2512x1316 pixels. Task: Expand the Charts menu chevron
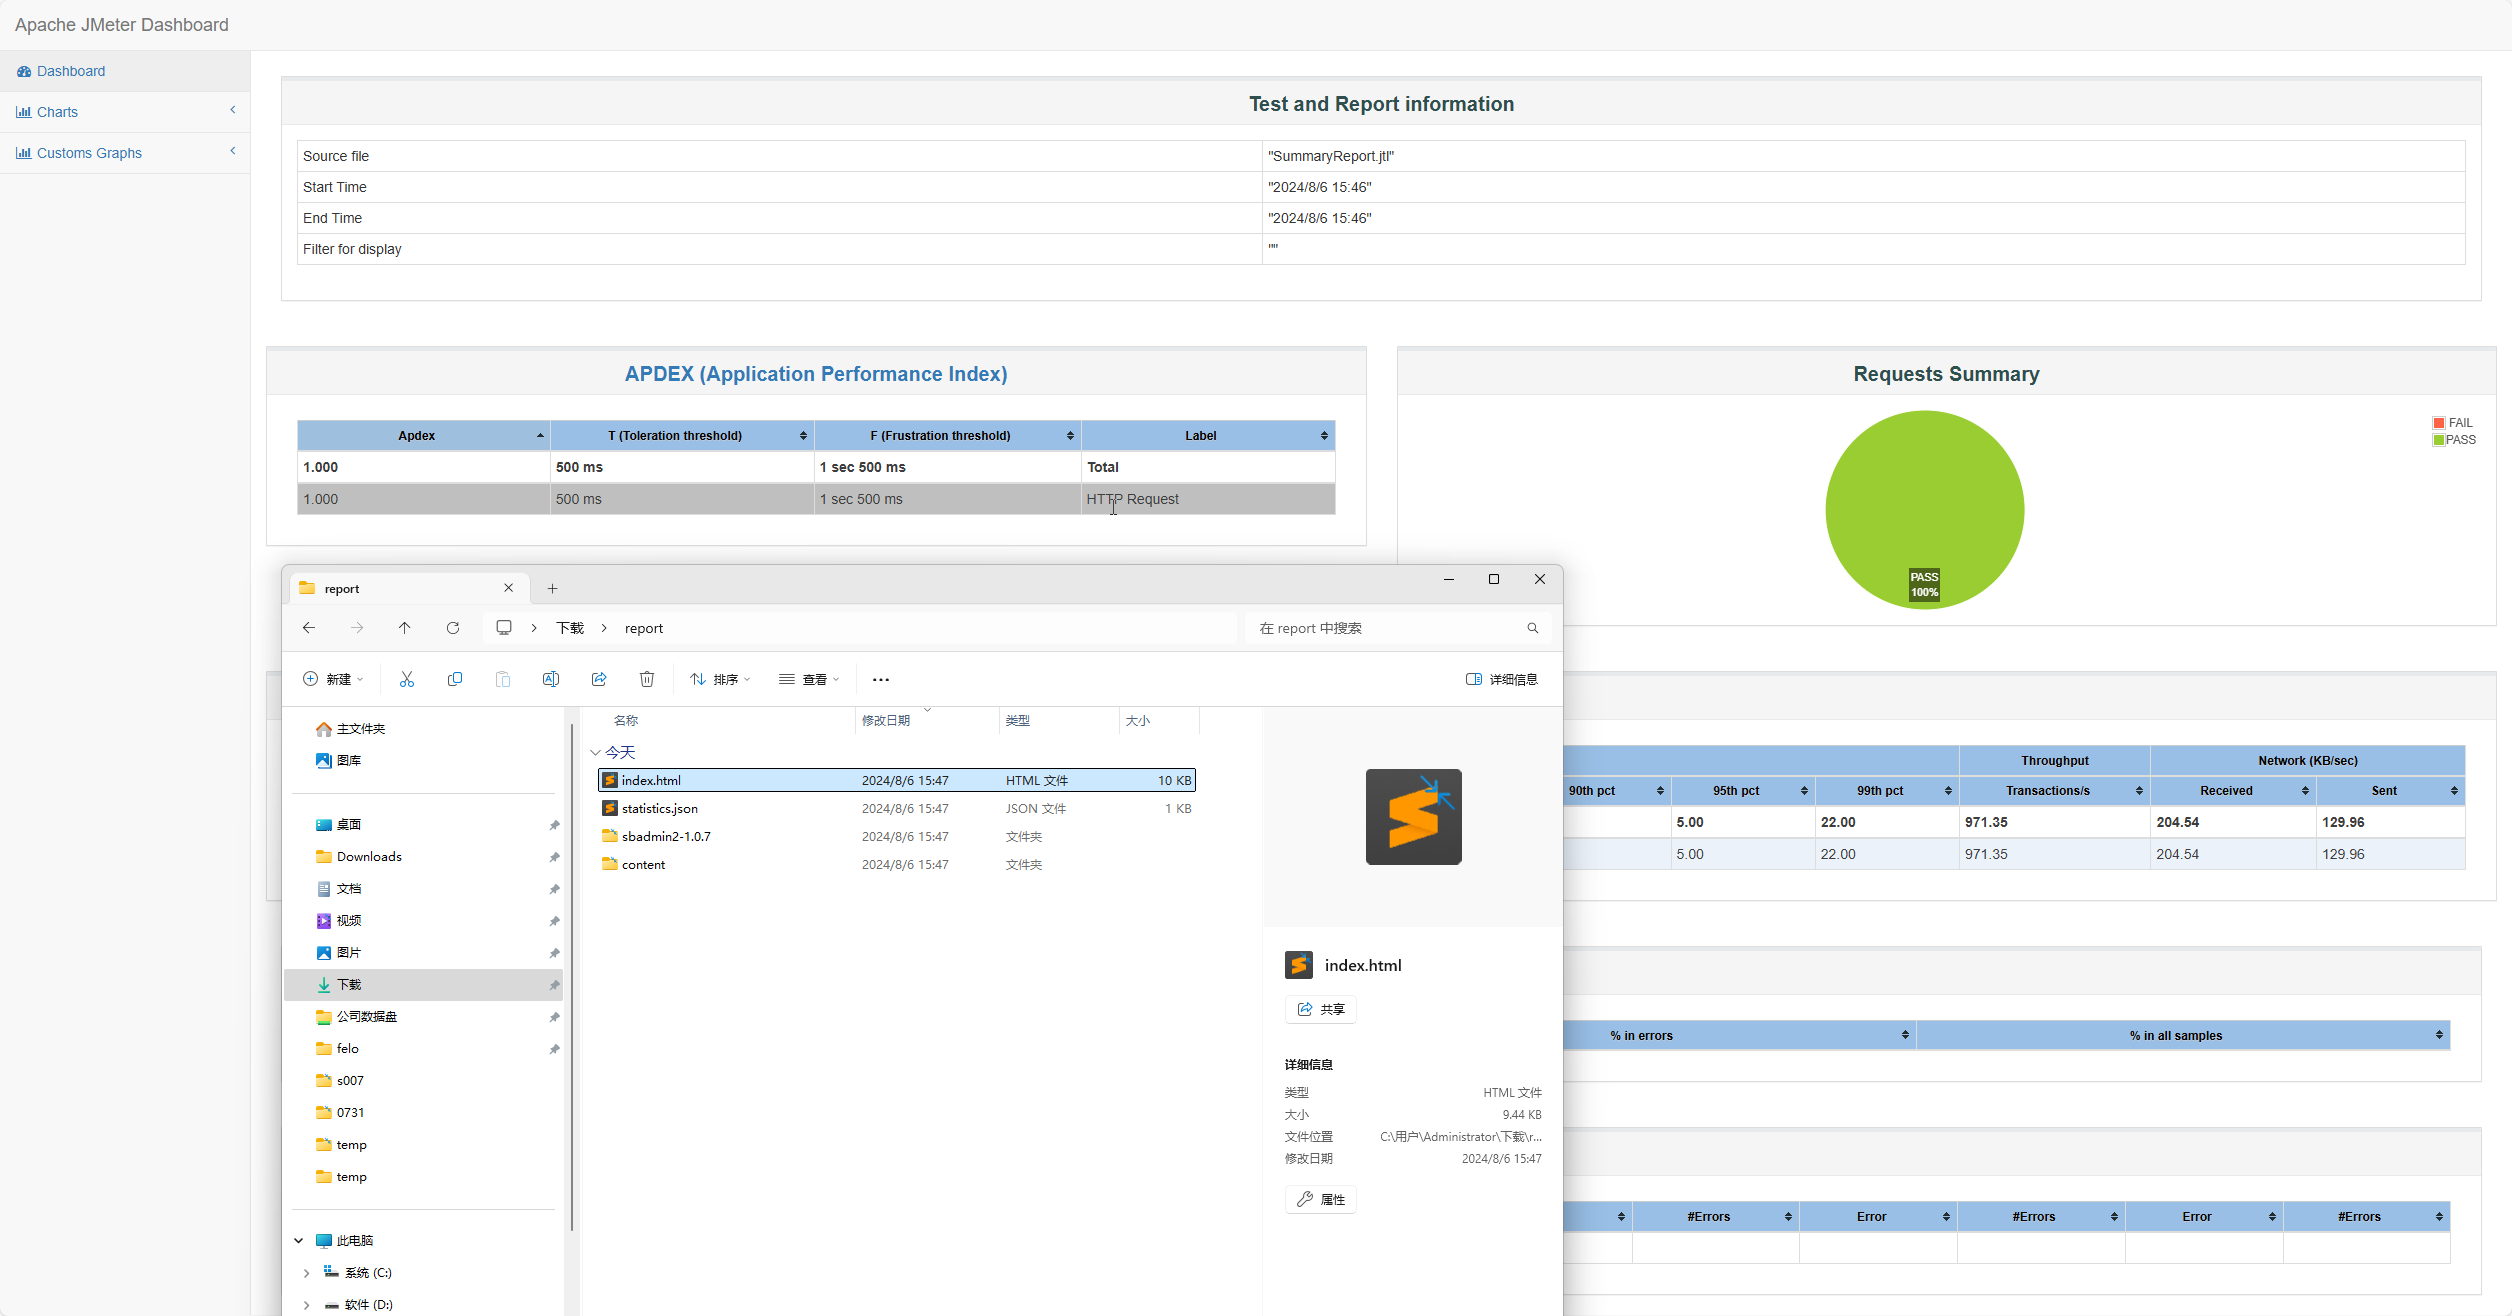pyautogui.click(x=233, y=110)
